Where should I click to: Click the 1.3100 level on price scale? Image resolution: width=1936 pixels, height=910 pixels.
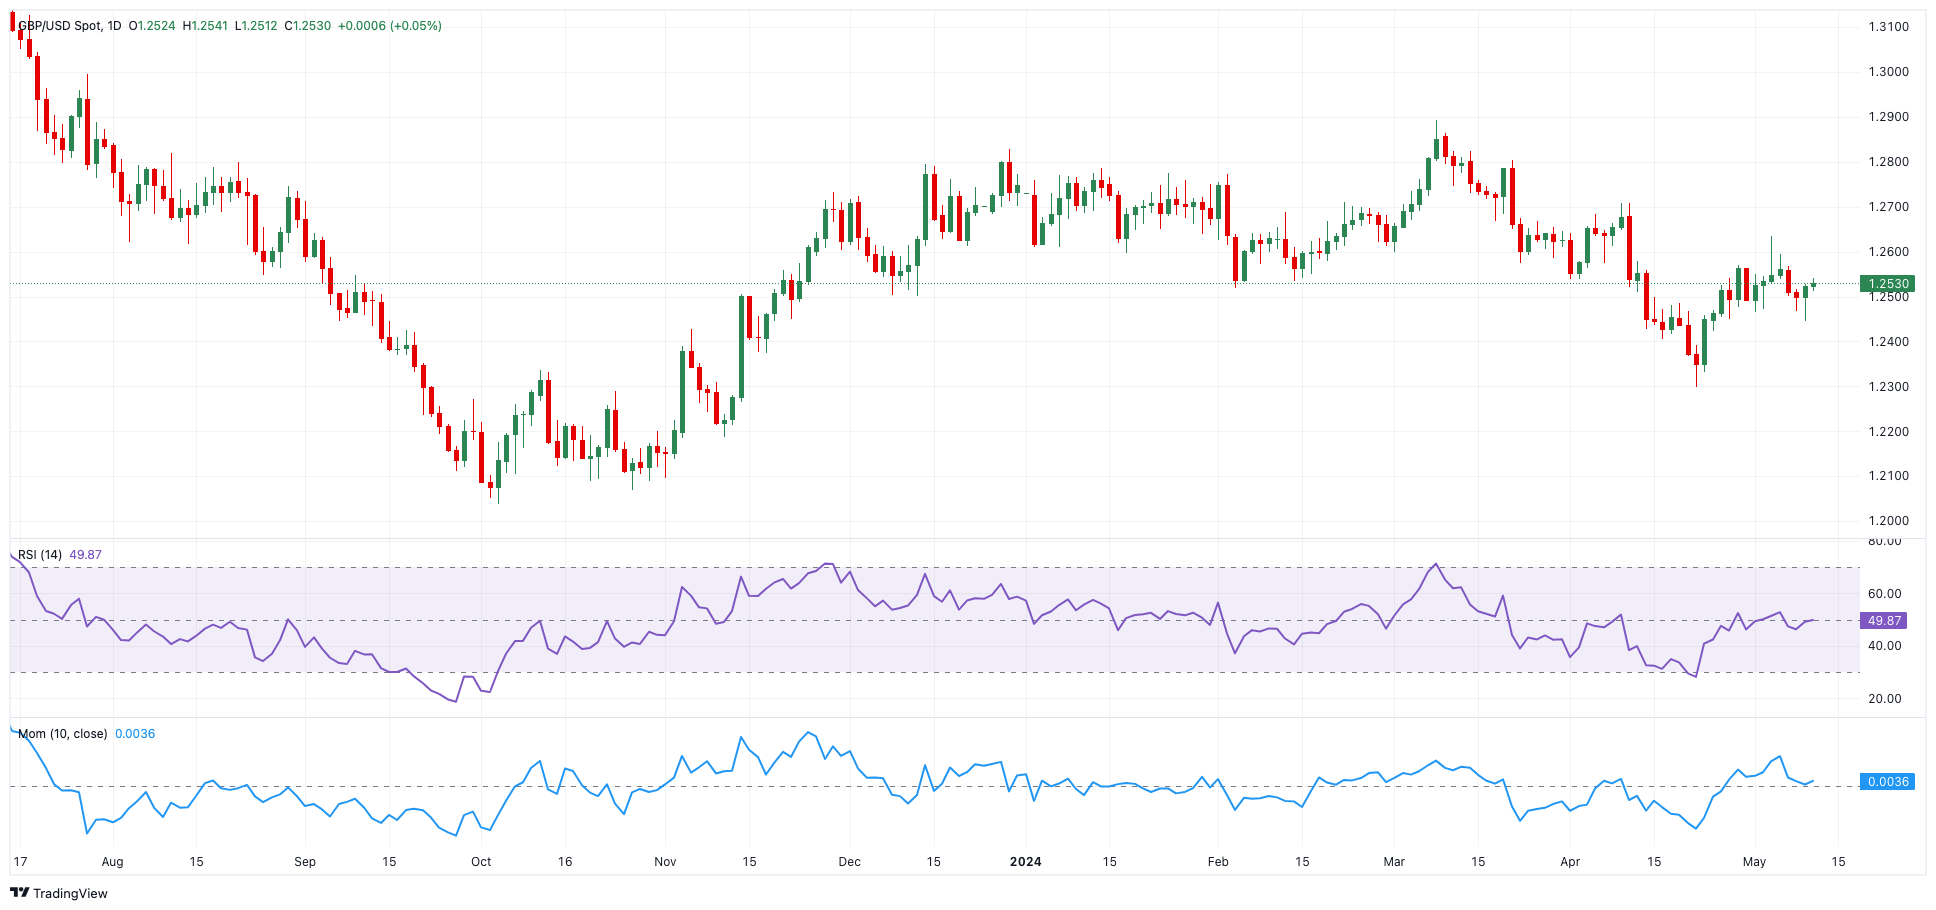1888,27
